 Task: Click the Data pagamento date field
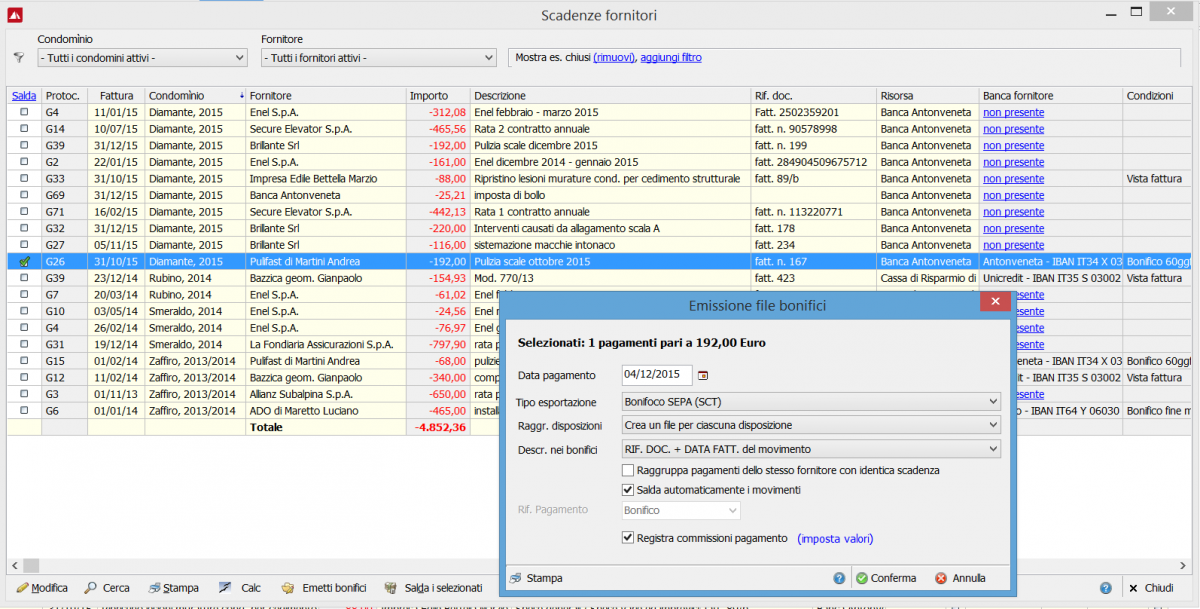pyautogui.click(x=656, y=375)
